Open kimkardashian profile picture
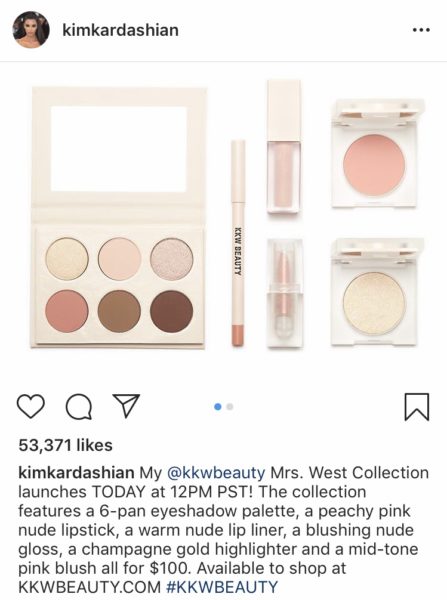The height and width of the screenshot is (600, 447). 31,29
